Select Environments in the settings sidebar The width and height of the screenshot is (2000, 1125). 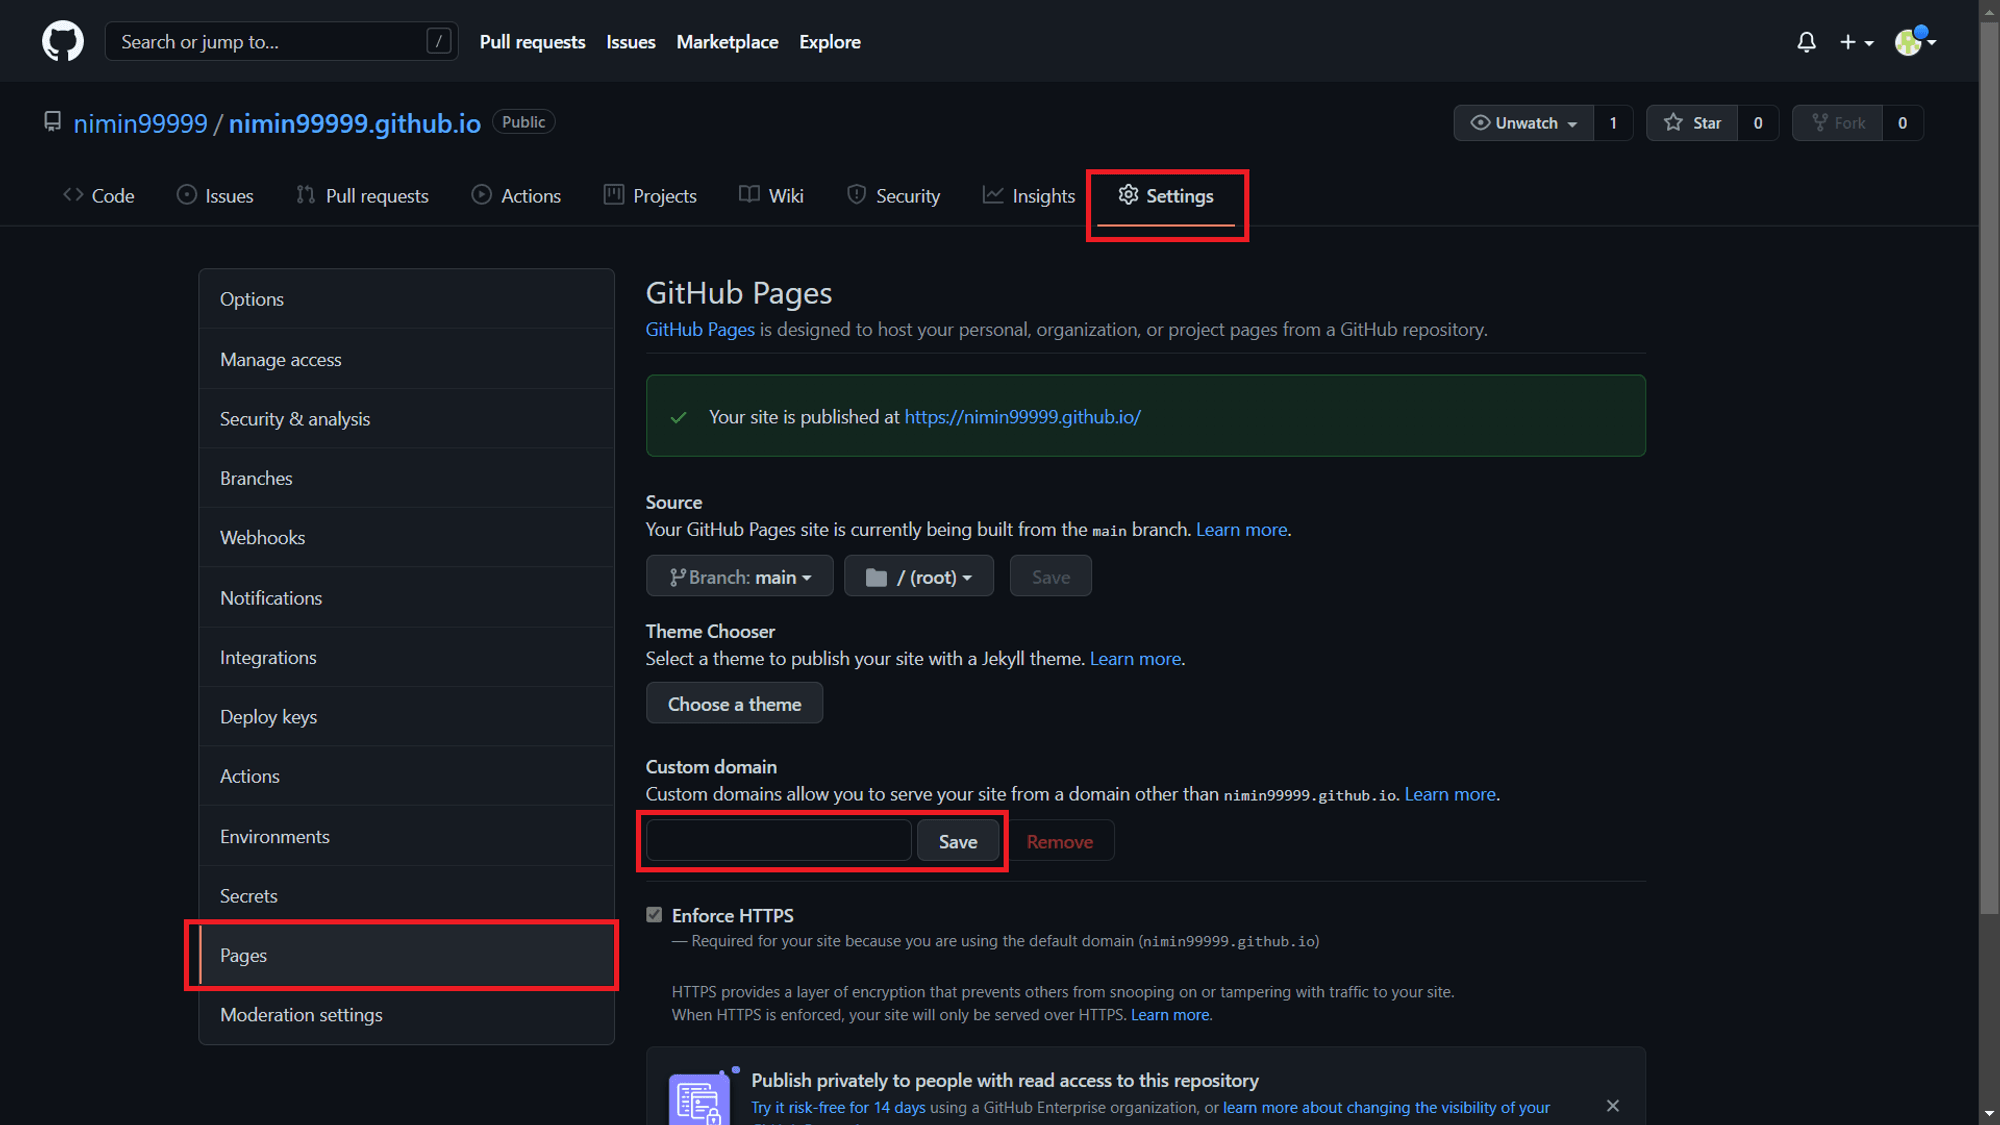point(406,836)
